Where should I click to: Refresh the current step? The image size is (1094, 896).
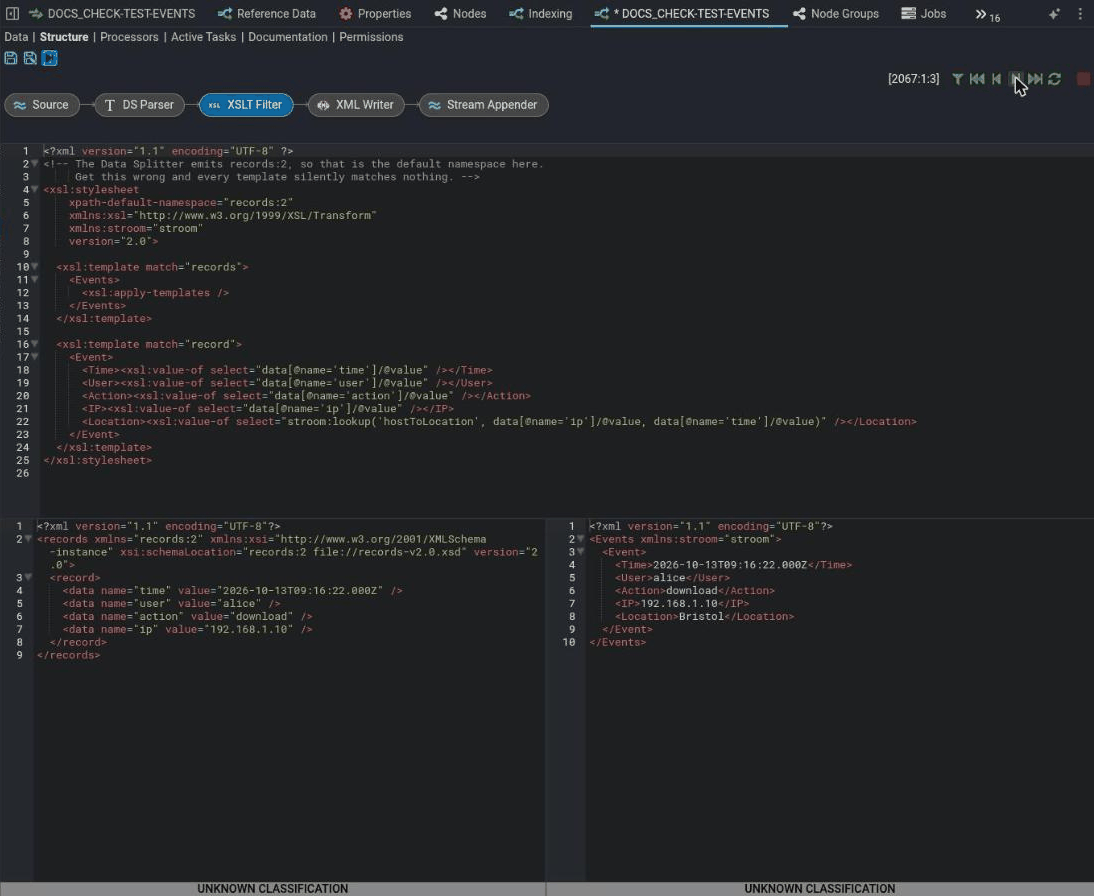click(x=1054, y=79)
